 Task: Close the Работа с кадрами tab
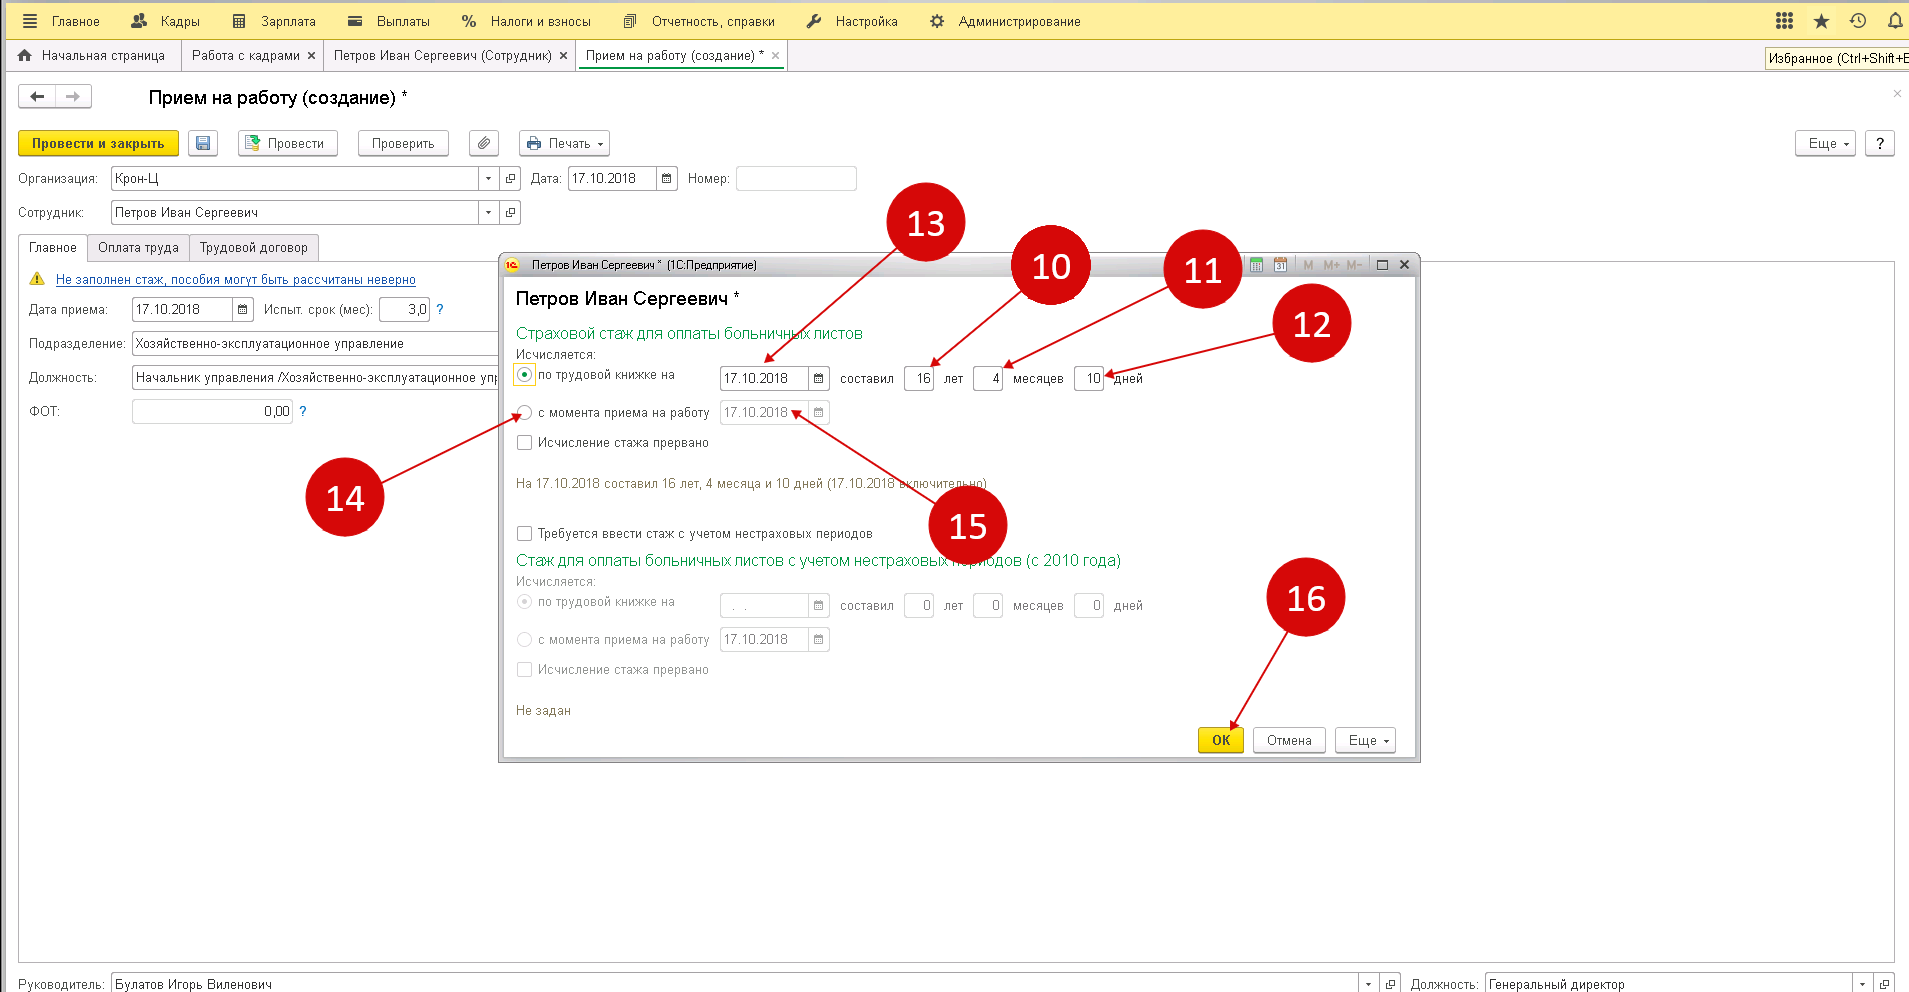[x=312, y=56]
